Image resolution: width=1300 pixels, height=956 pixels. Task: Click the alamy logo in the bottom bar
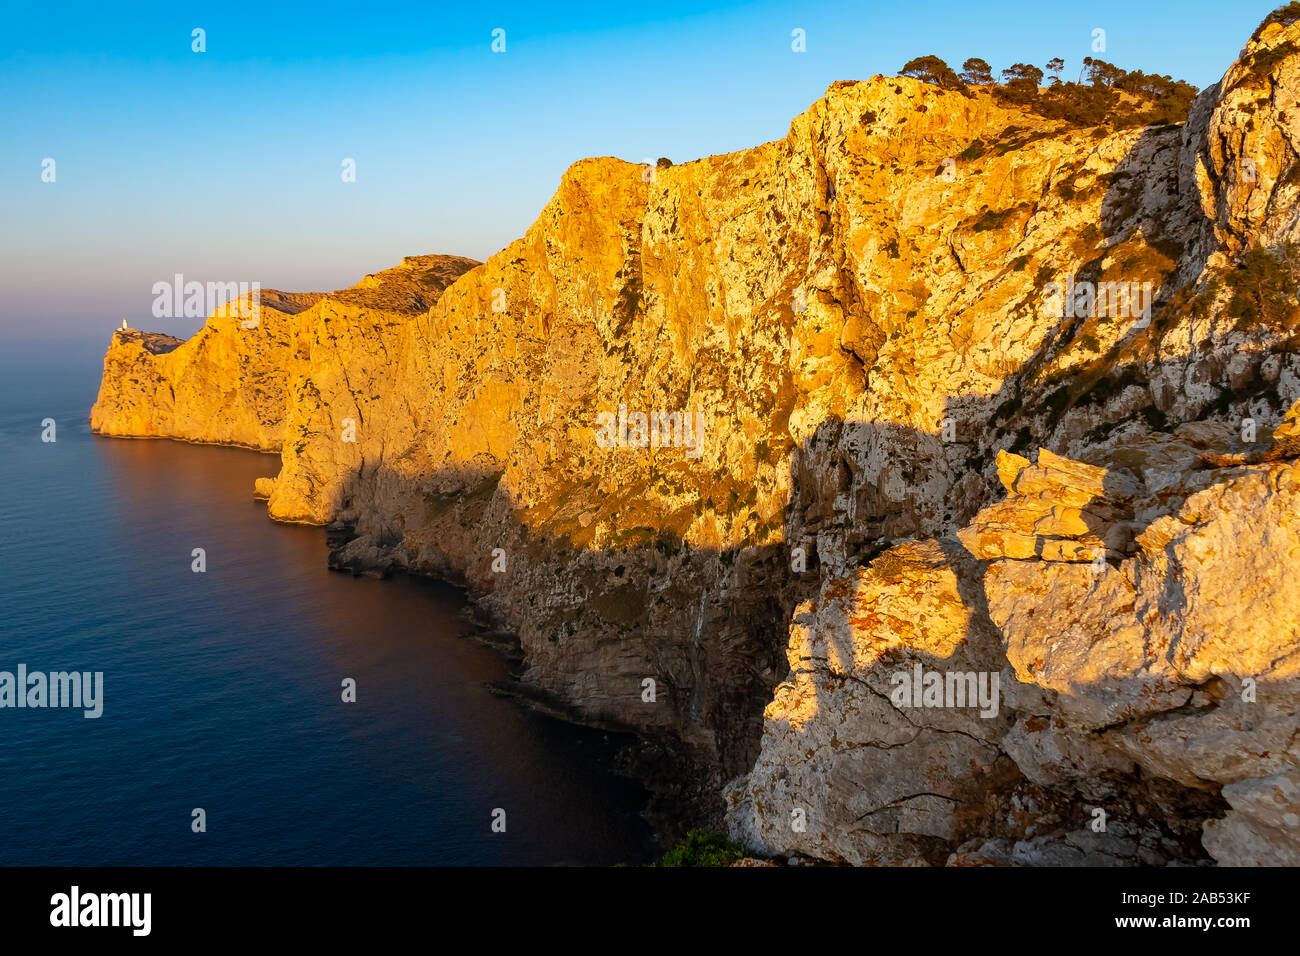tap(101, 911)
